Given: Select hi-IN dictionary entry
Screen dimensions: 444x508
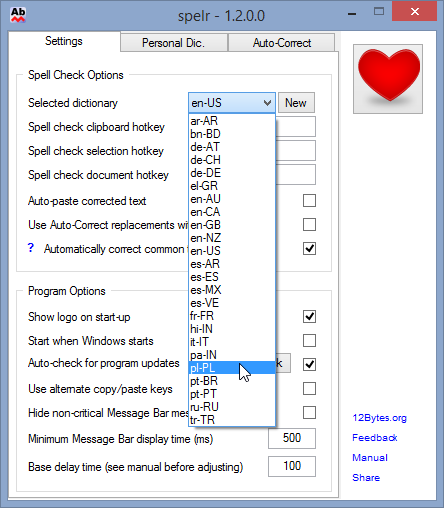Looking at the screenshot, I should pos(232,329).
